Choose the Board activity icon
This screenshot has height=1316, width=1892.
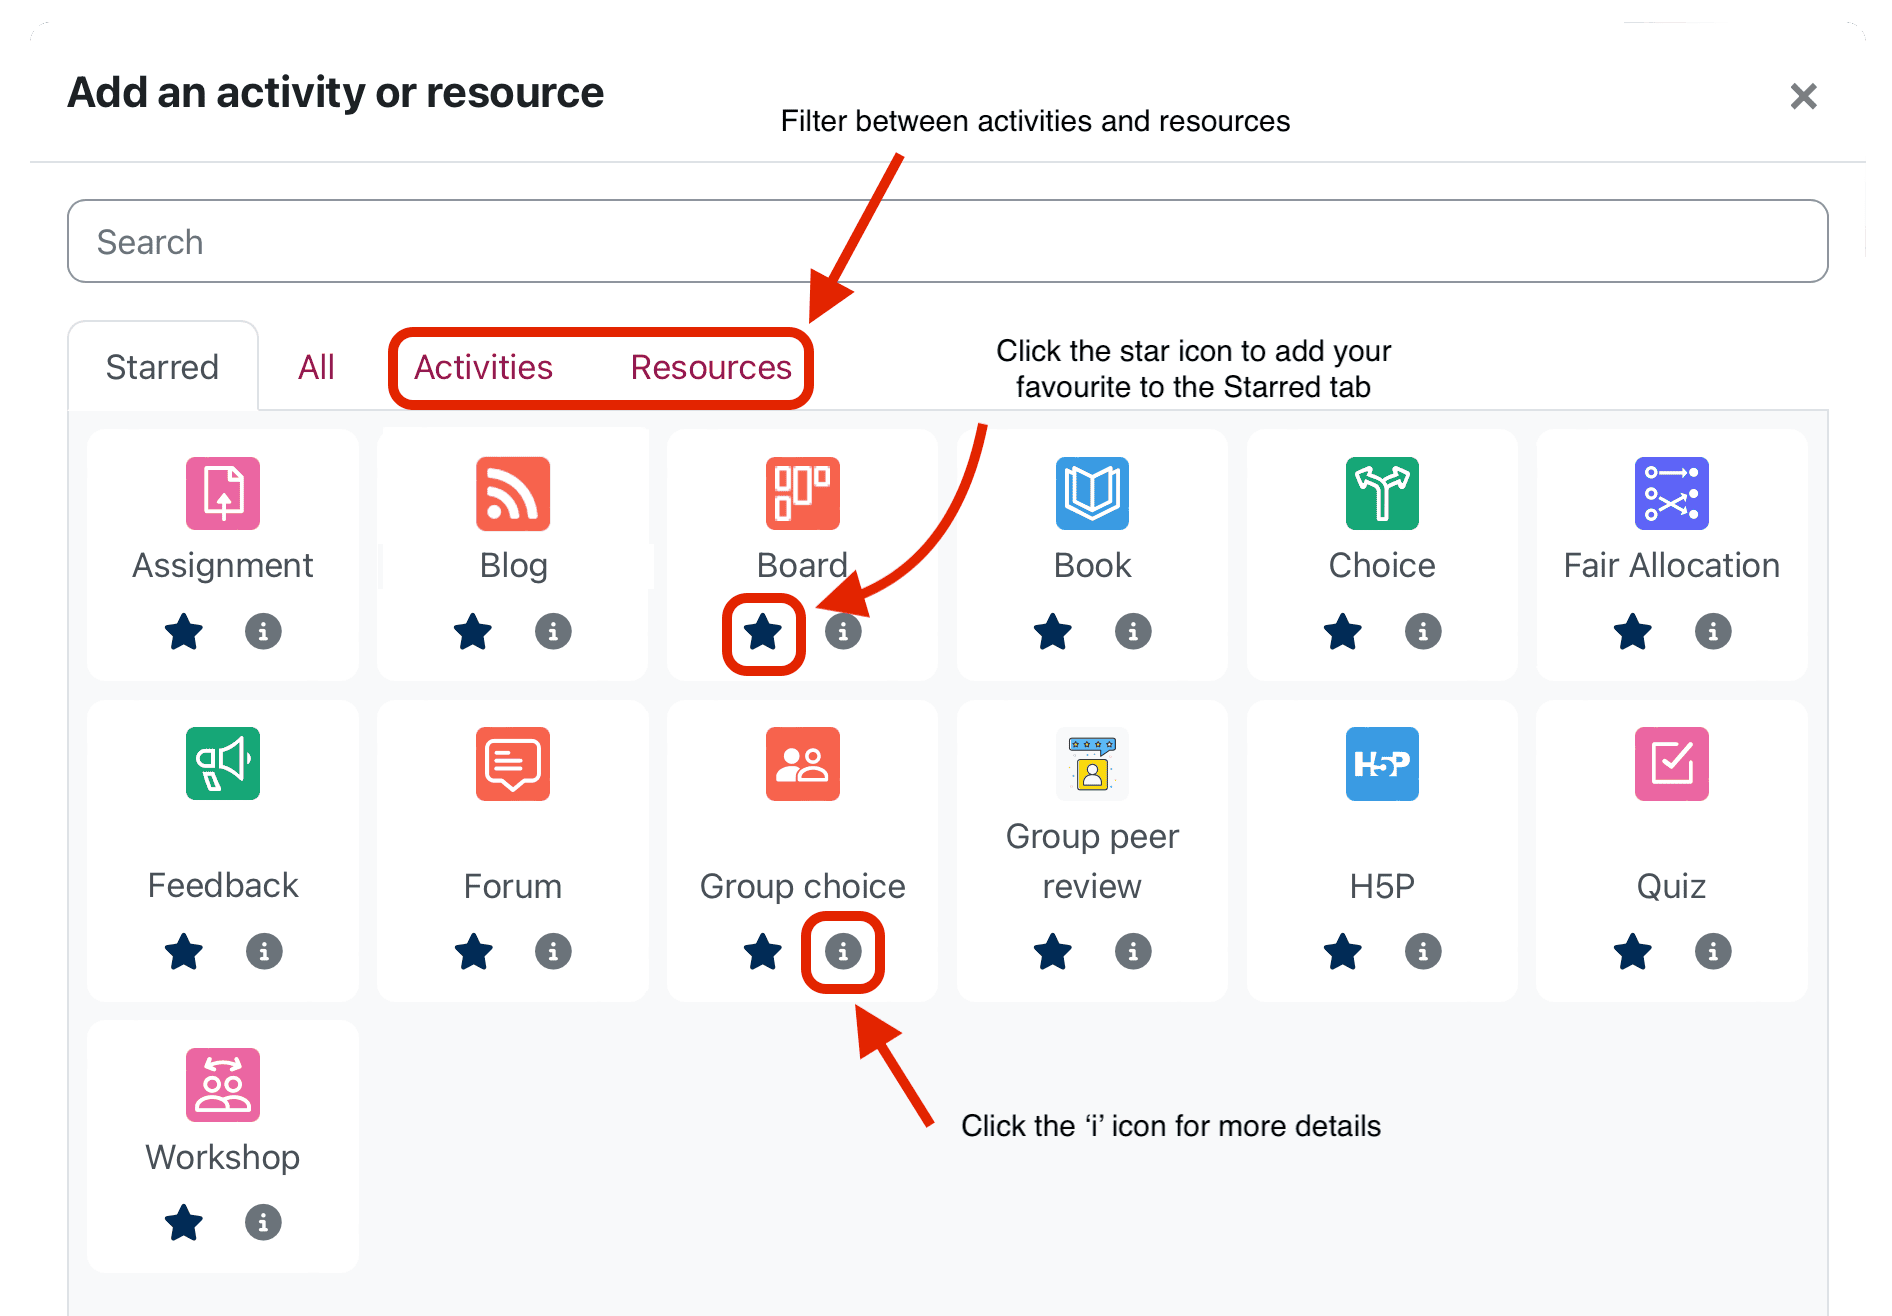[802, 493]
